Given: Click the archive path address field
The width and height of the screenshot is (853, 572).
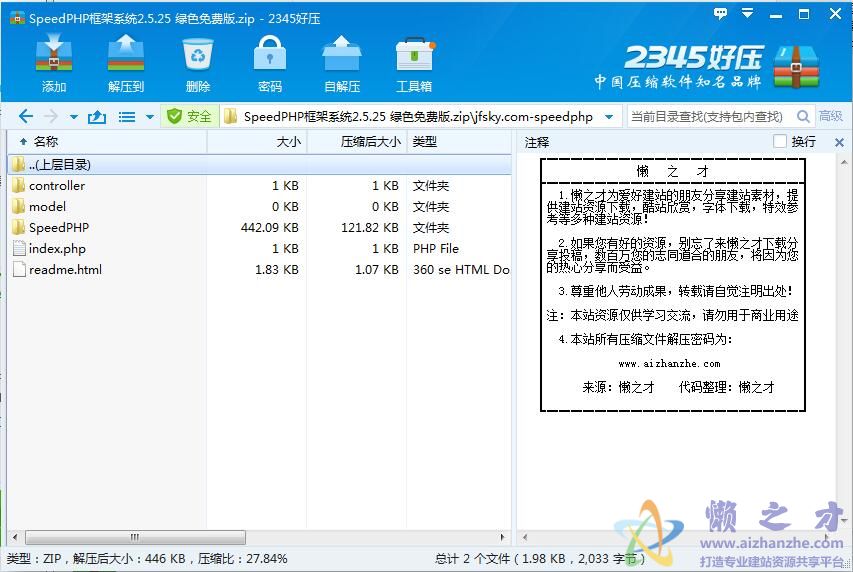Looking at the screenshot, I should coord(418,116).
